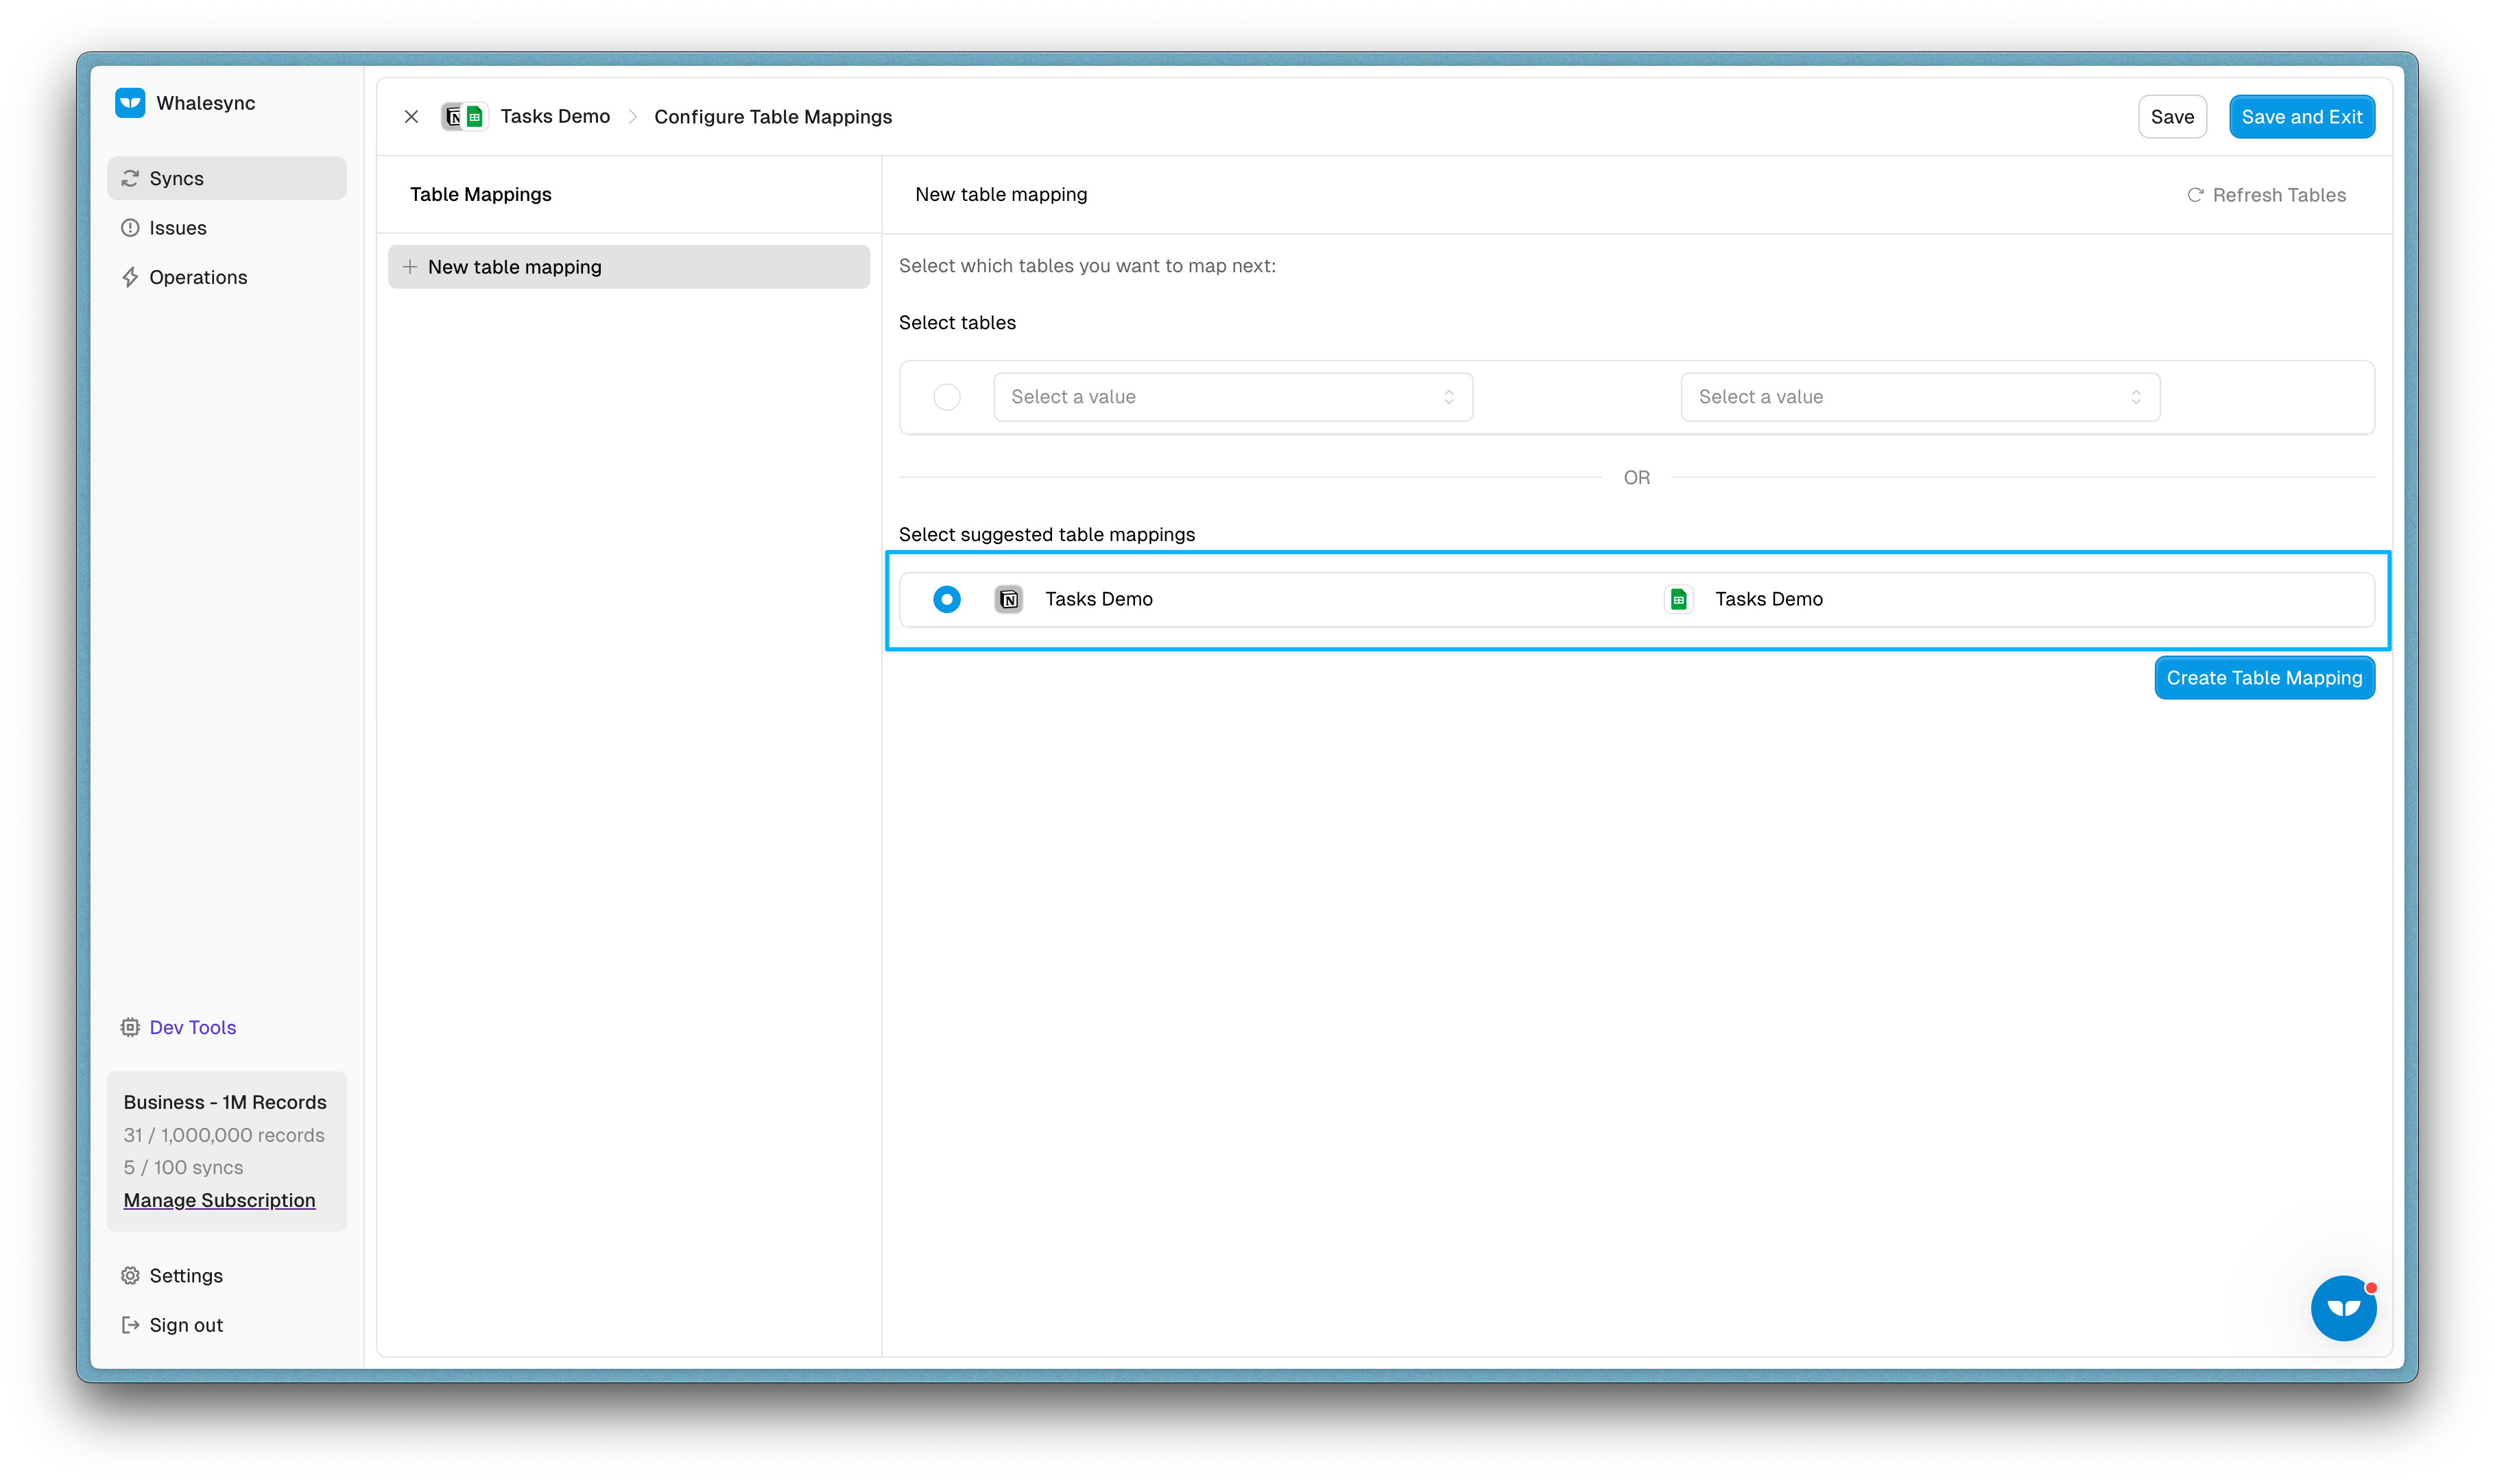Click the Google Sheets icon in suggested mapping
This screenshot has width=2495, height=1484.
coord(1678,599)
